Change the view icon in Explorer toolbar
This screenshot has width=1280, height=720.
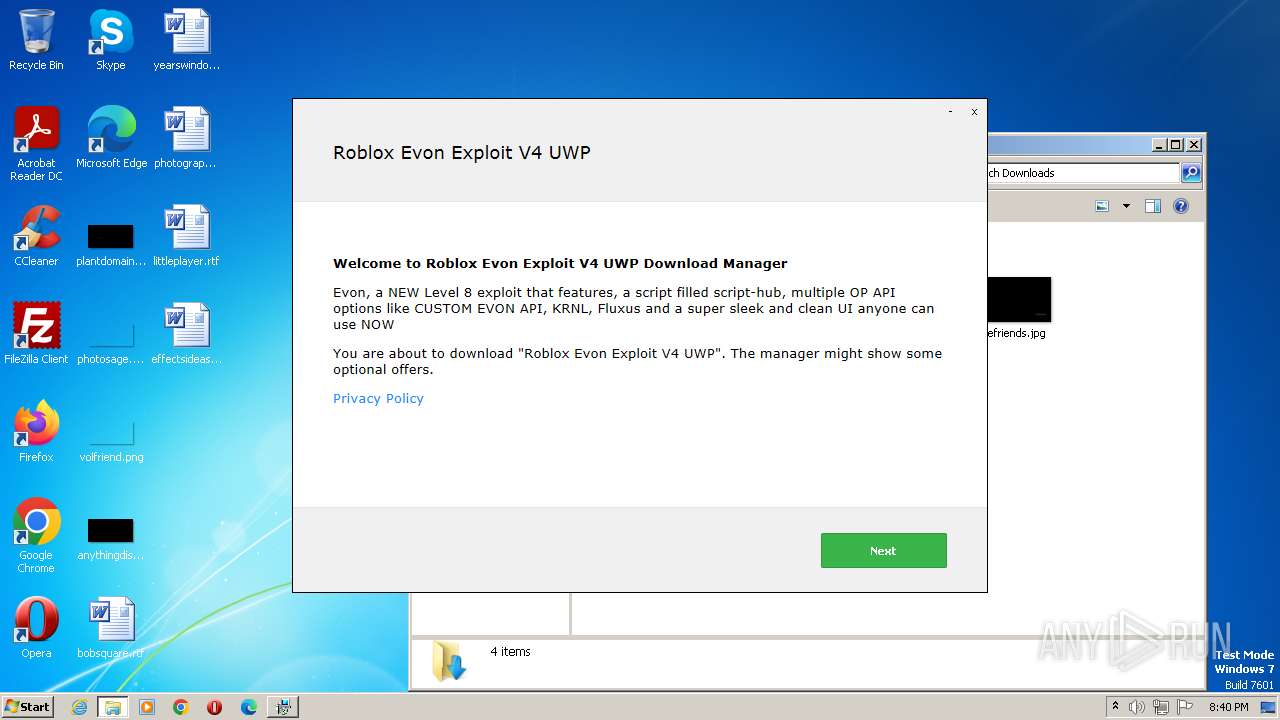1102,206
